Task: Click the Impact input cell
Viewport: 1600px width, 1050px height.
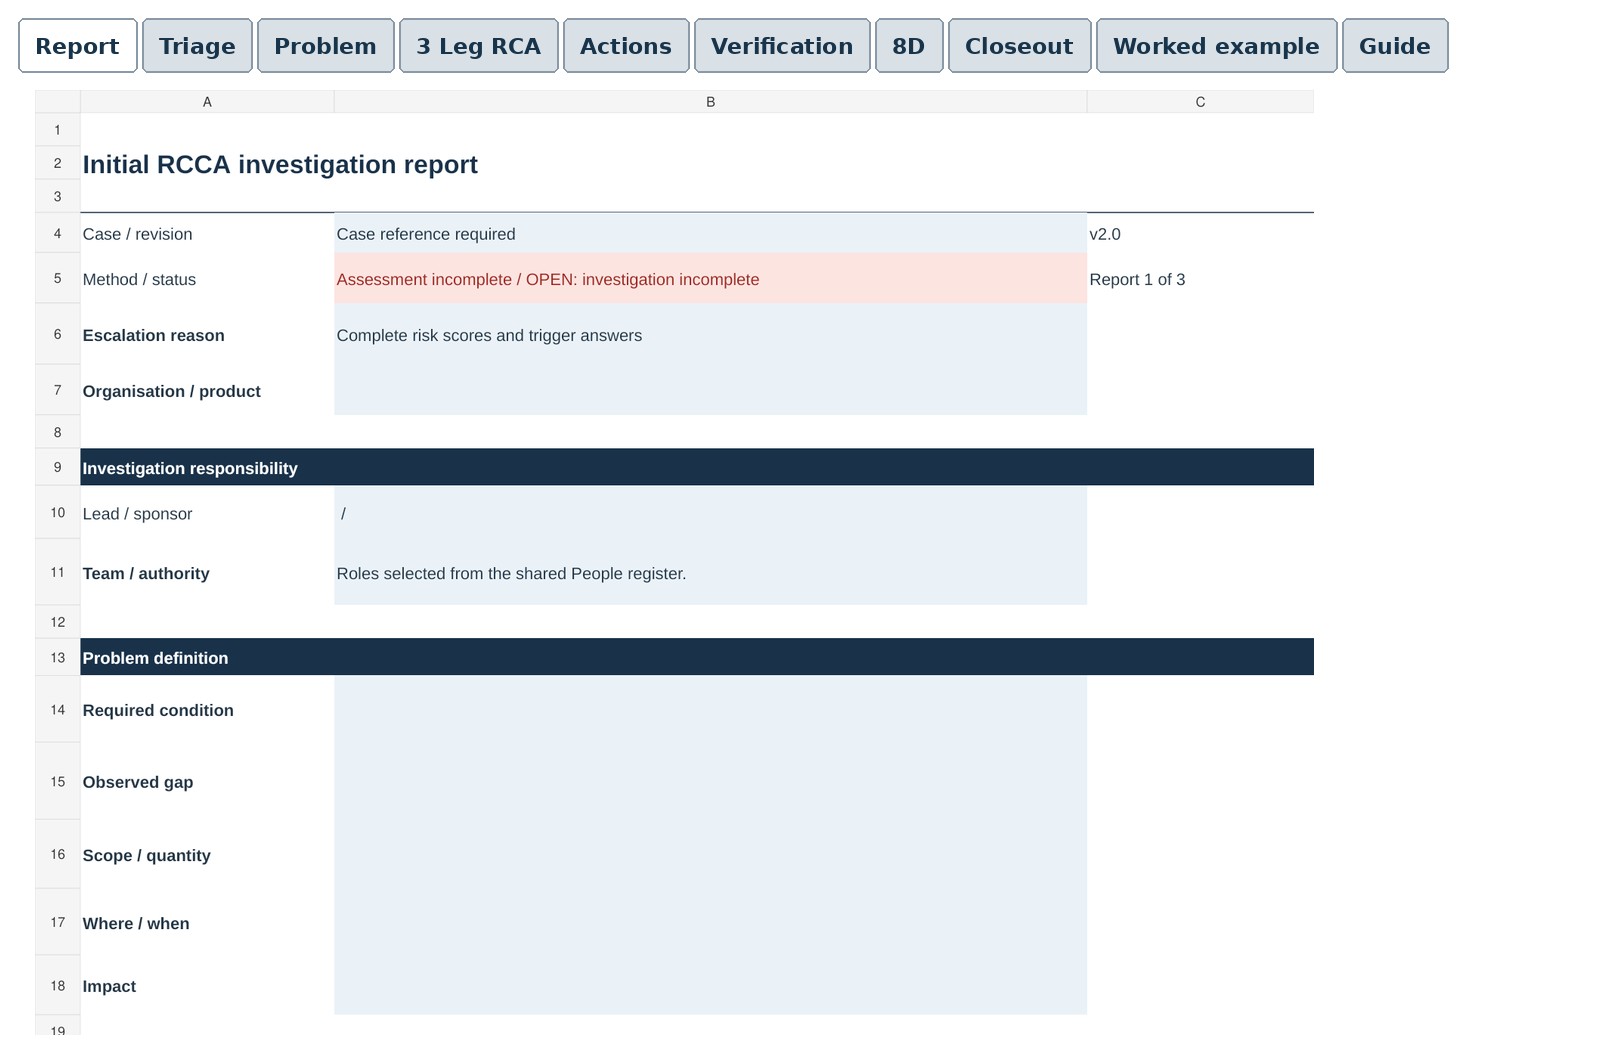Action: coord(711,986)
